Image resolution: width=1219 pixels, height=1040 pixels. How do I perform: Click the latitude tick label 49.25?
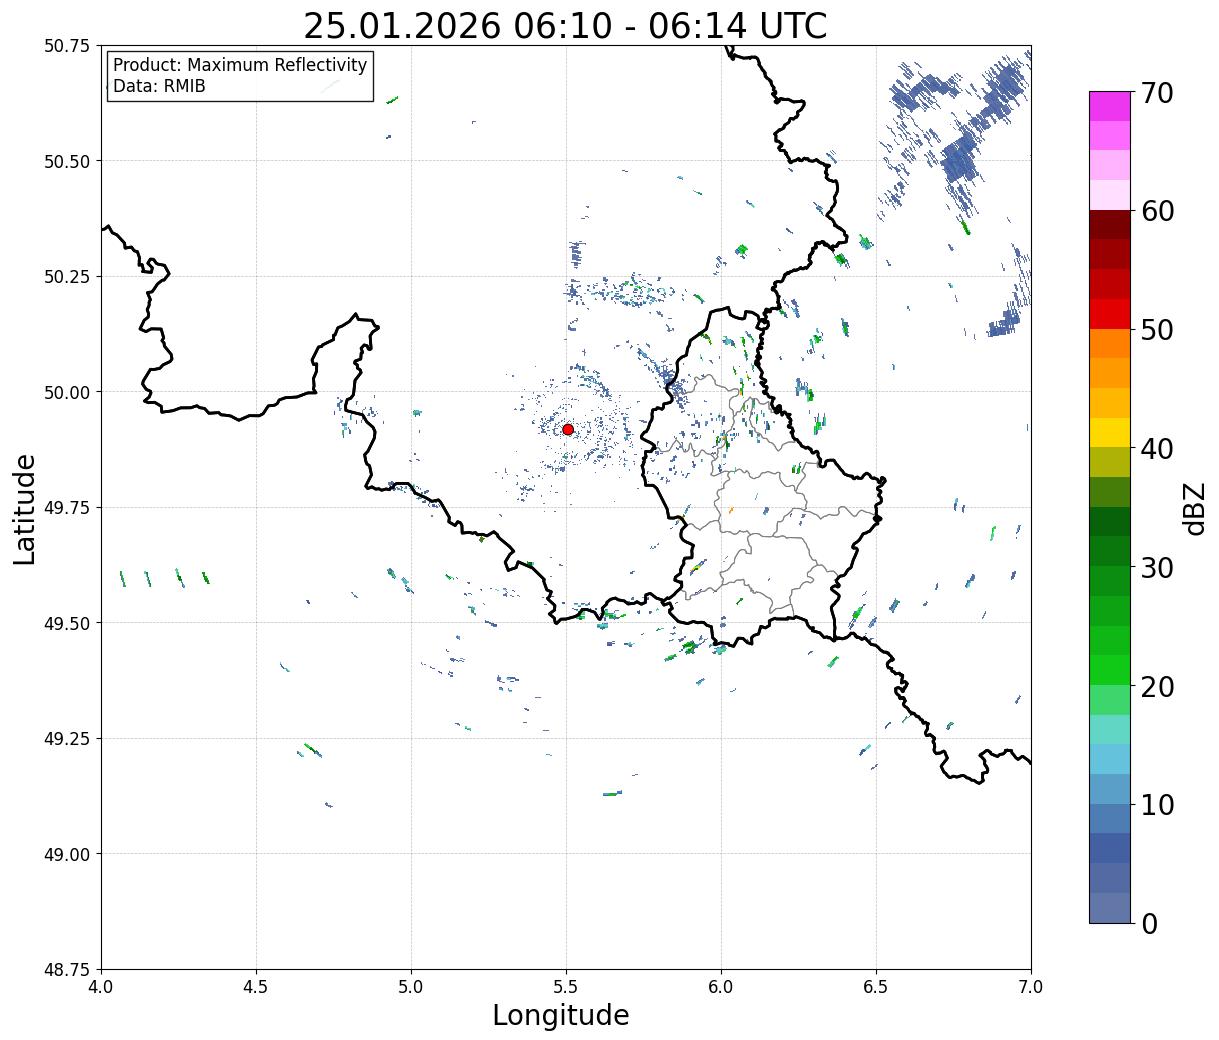click(x=66, y=739)
